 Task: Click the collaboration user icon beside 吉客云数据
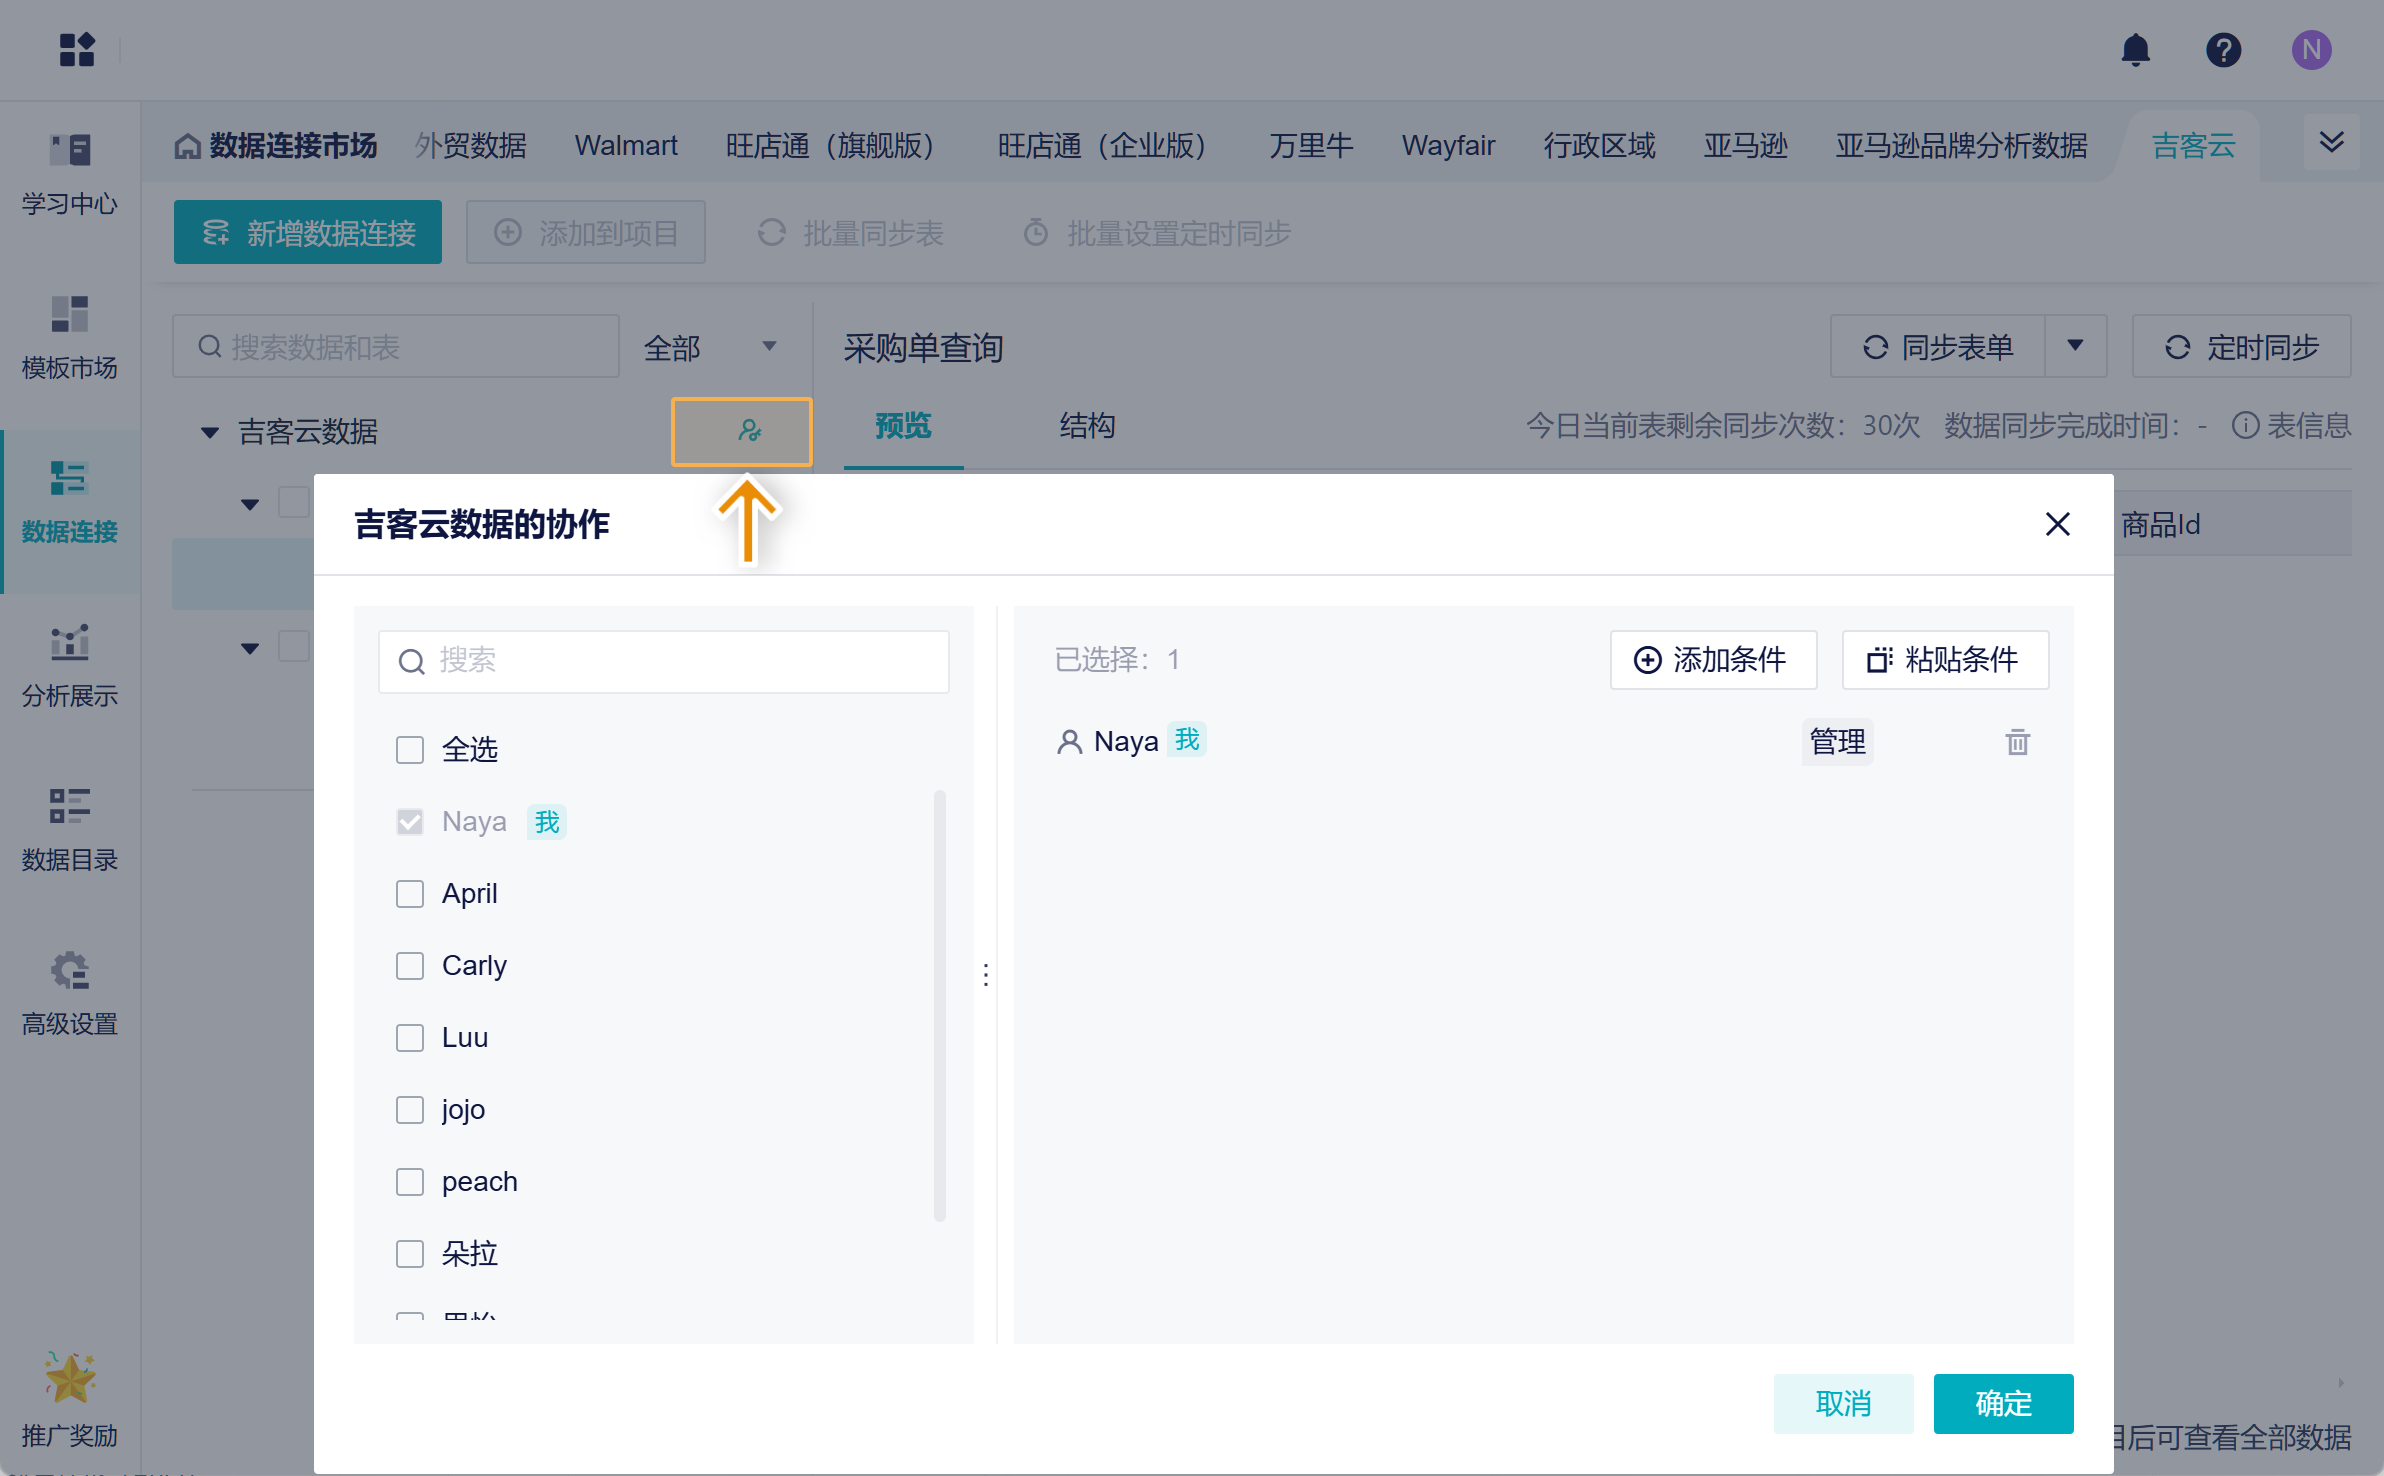[749, 431]
